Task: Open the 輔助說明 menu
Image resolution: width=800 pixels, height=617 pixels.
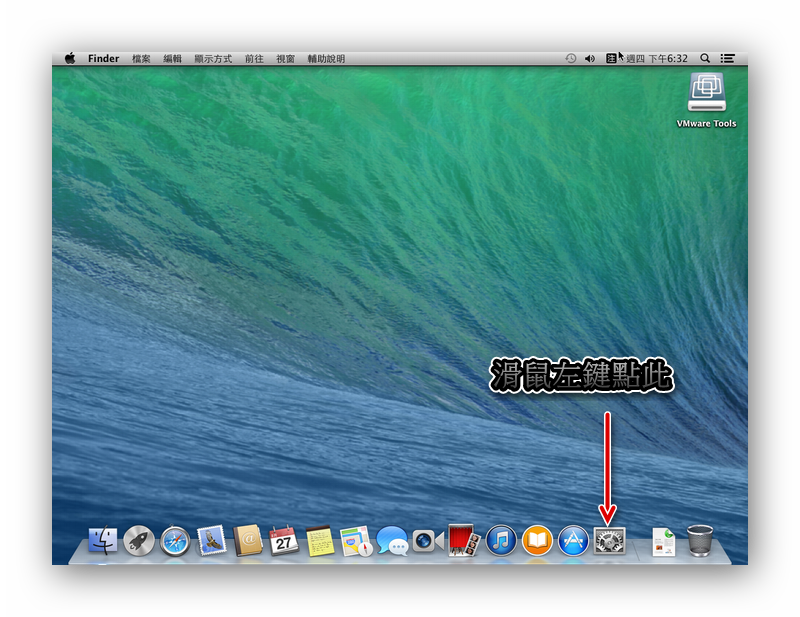Action: [x=327, y=59]
